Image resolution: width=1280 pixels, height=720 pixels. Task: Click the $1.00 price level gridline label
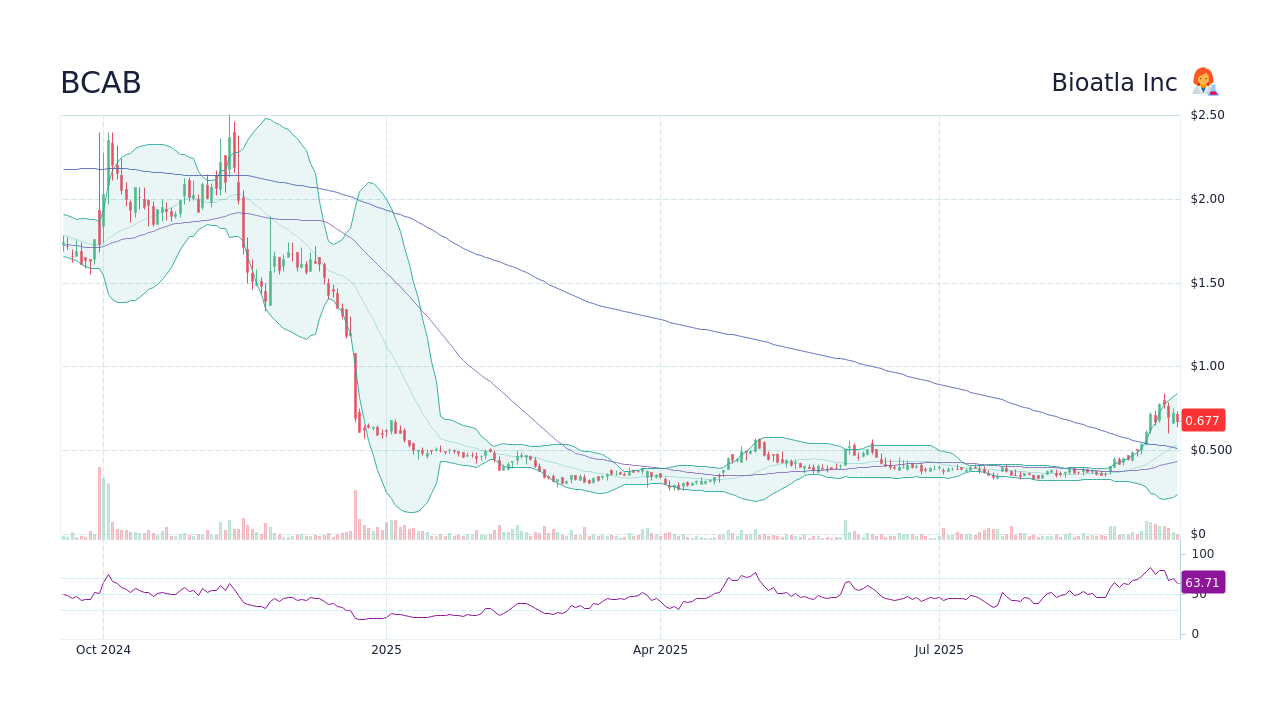pos(1206,365)
